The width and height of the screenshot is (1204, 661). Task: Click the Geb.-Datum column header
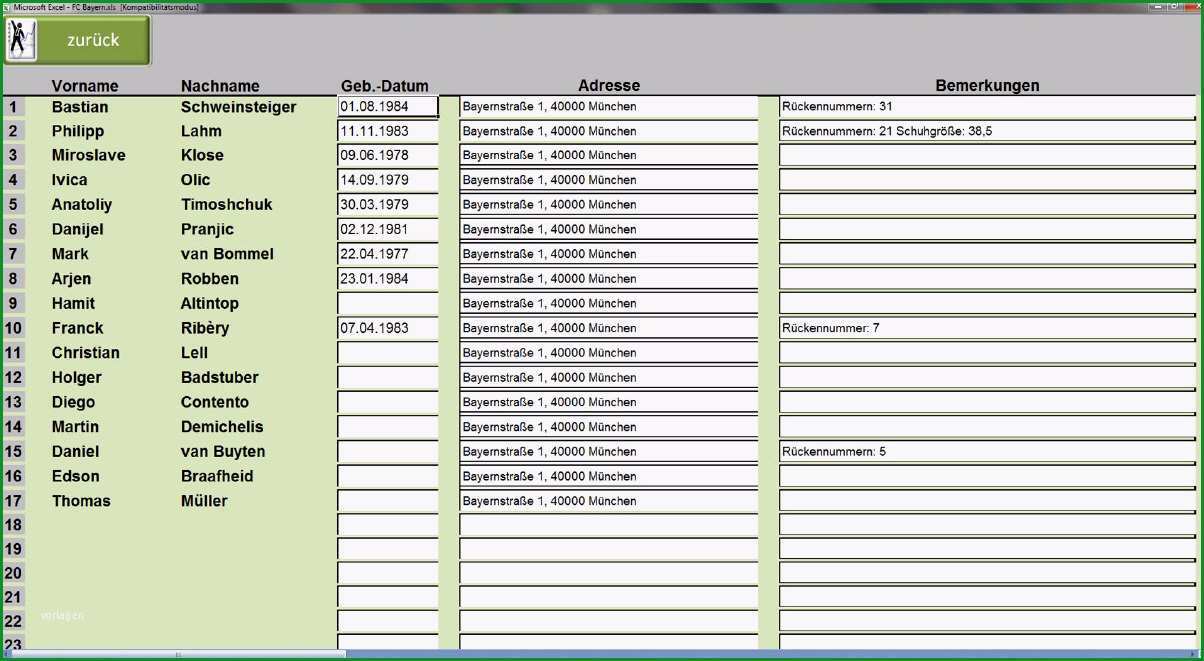tap(384, 86)
